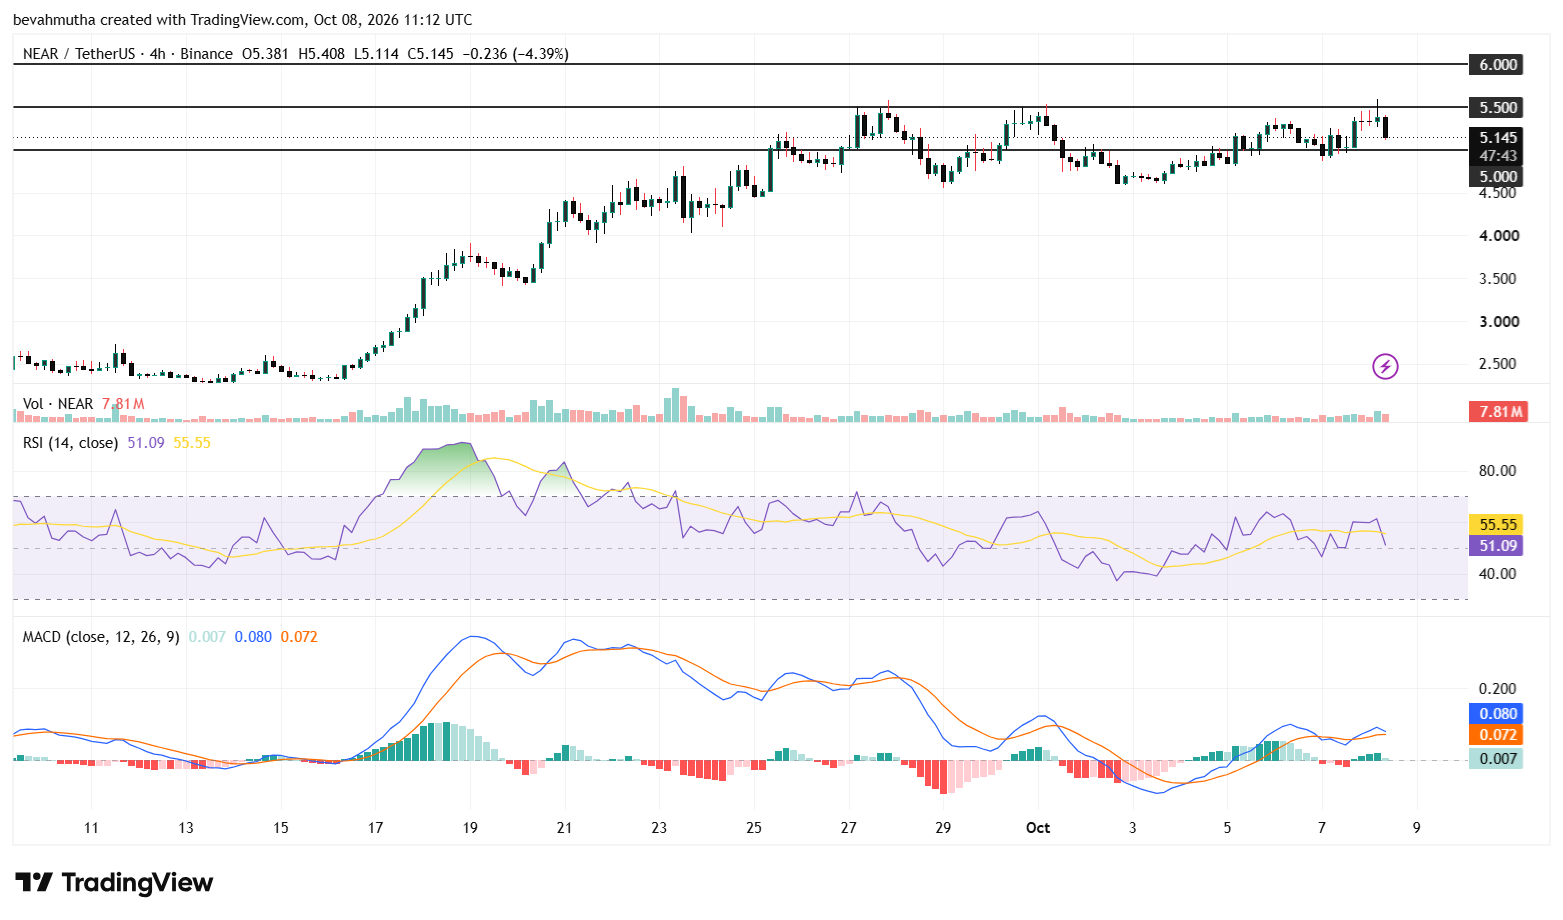Click the 4.000 price axis value
The width and height of the screenshot is (1563, 920).
(1499, 236)
